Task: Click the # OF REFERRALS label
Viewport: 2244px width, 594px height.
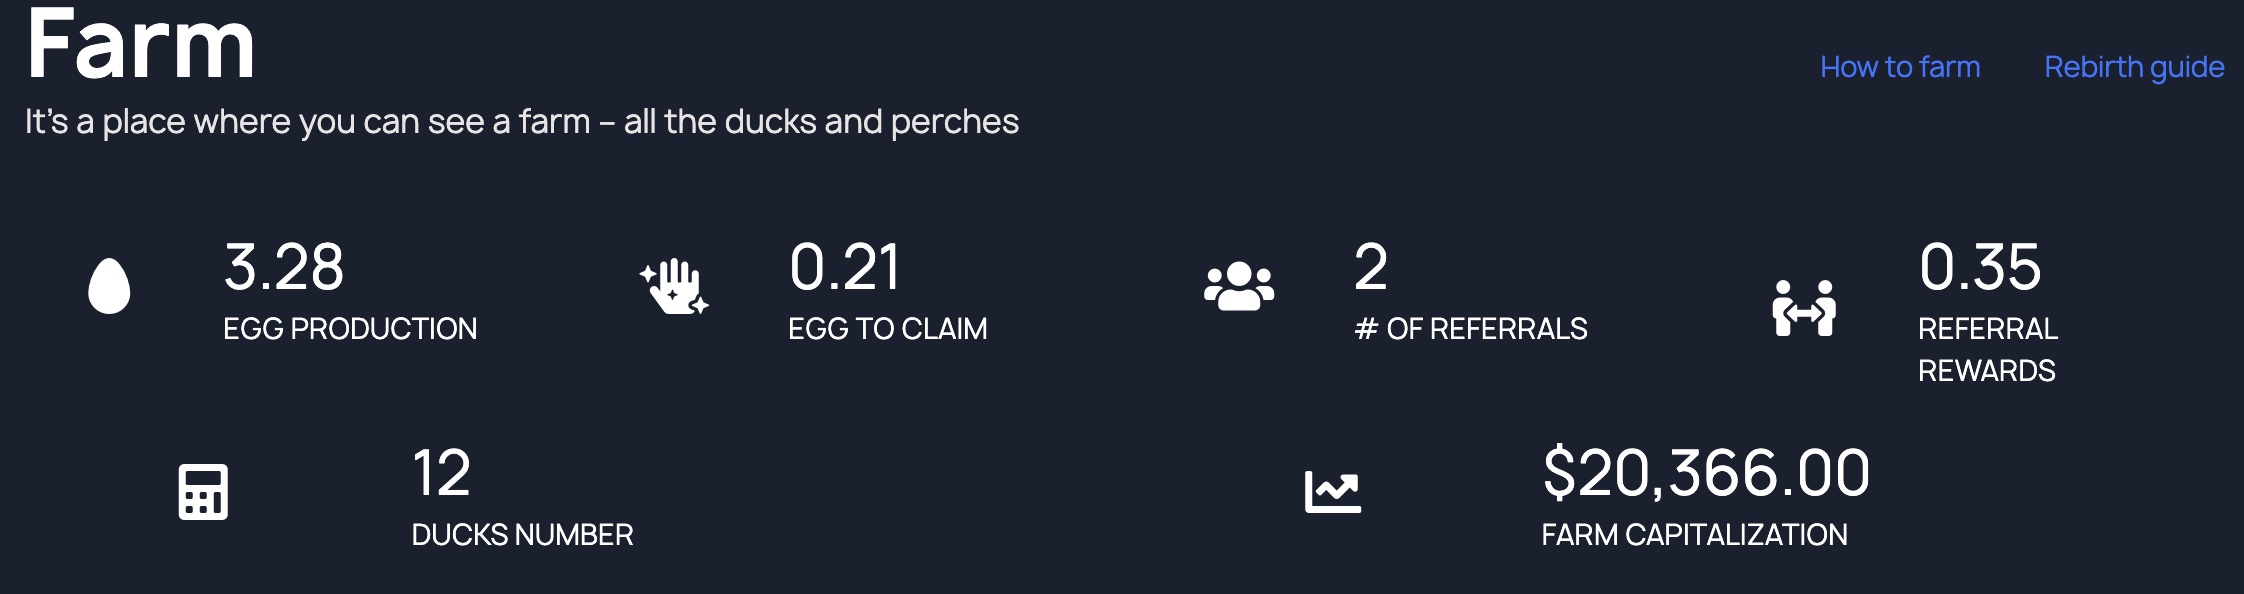Action: point(1470,329)
